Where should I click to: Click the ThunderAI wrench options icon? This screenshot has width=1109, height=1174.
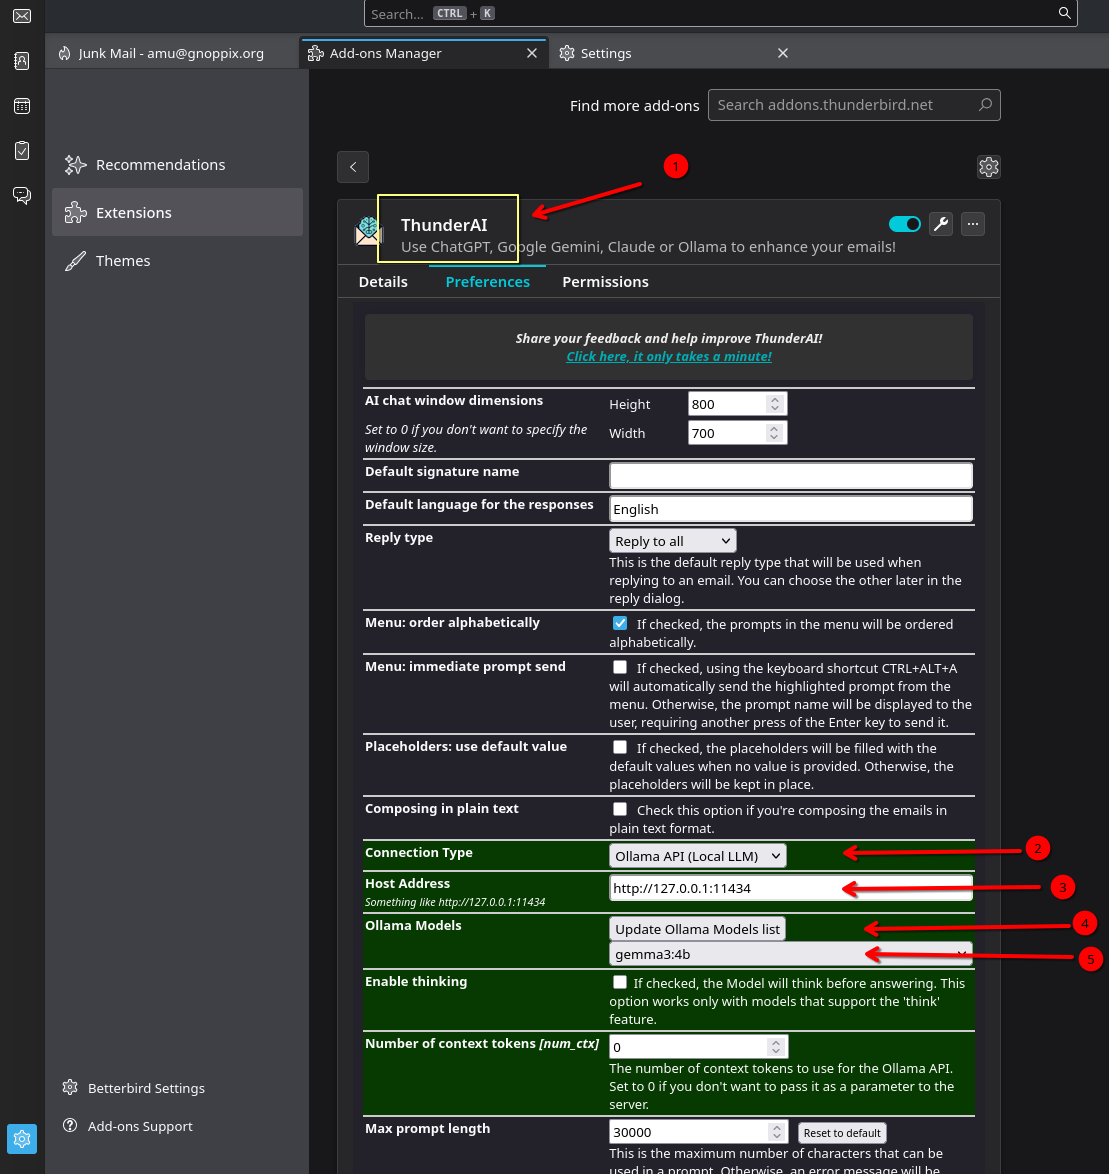[x=940, y=224]
